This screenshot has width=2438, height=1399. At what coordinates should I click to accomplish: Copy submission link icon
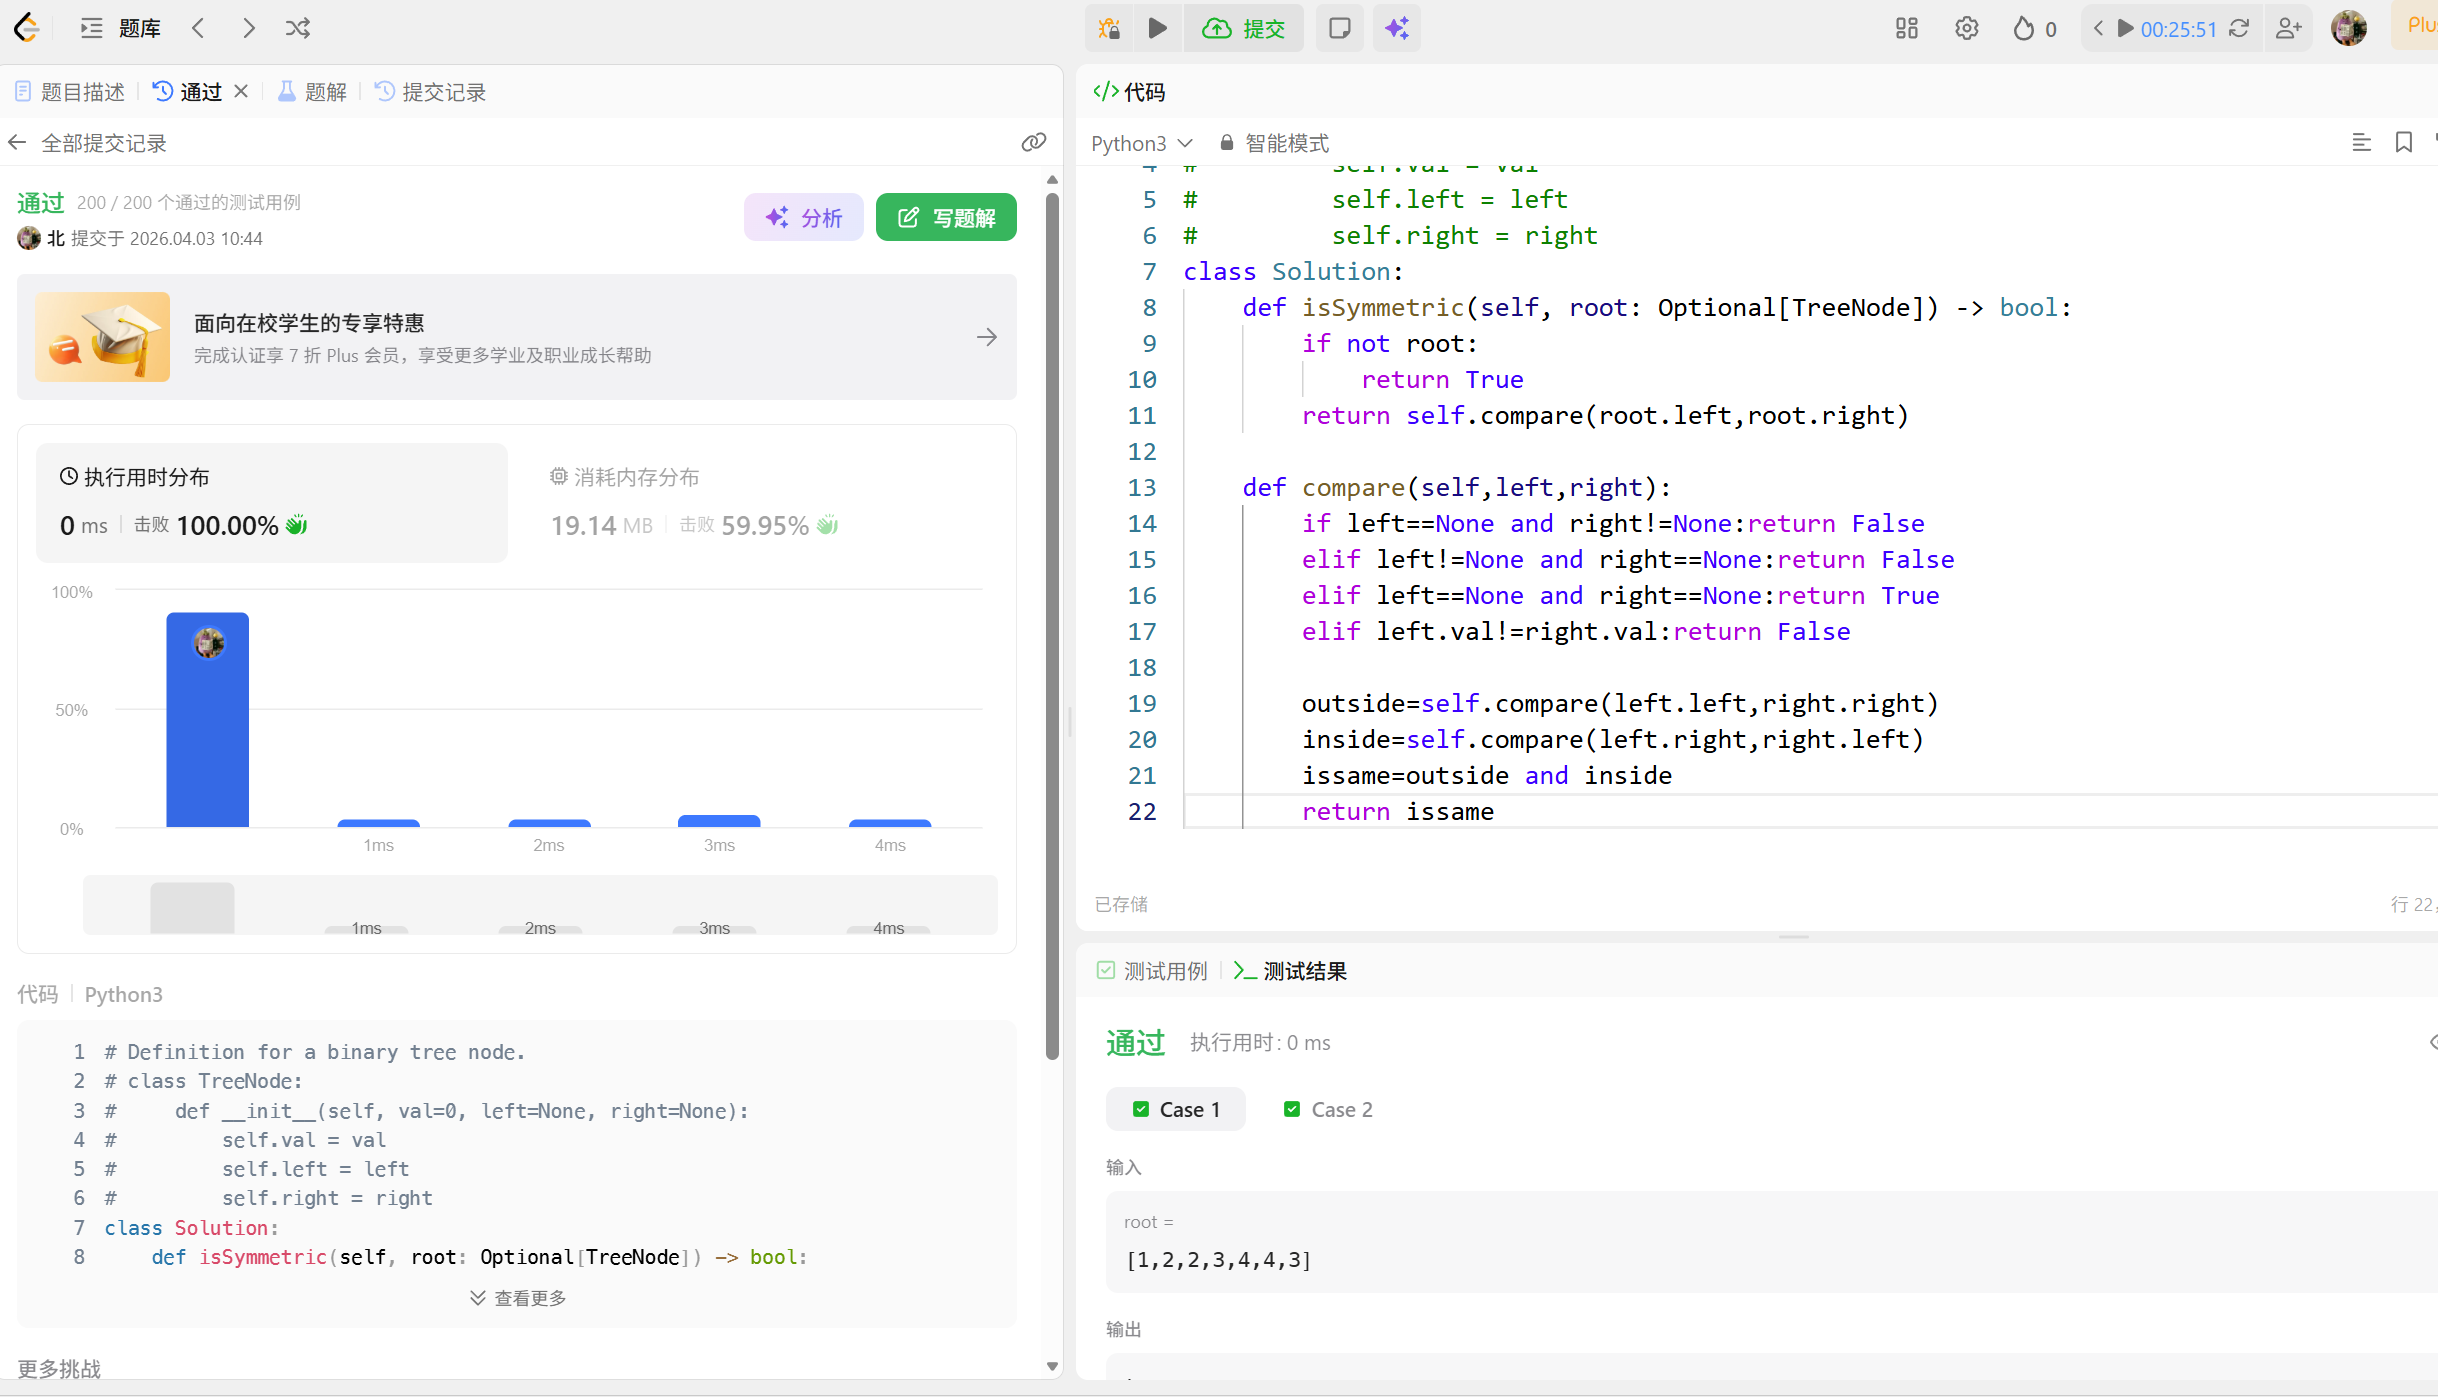1033,143
